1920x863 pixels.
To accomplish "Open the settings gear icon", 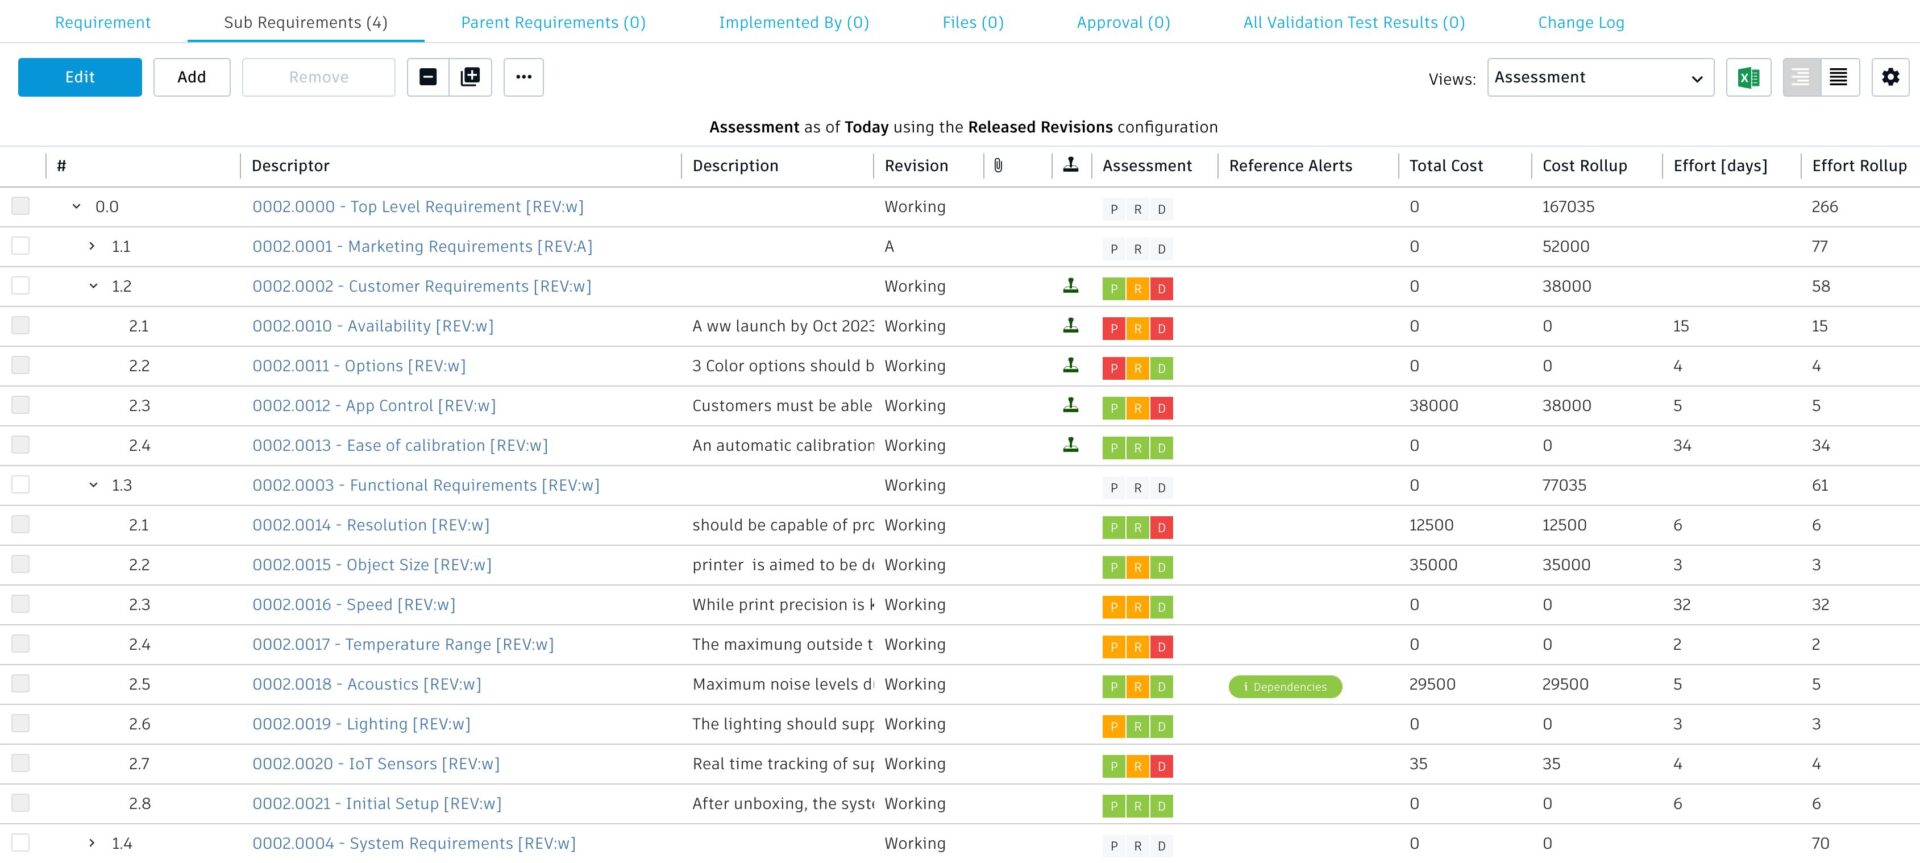I will click(x=1890, y=77).
